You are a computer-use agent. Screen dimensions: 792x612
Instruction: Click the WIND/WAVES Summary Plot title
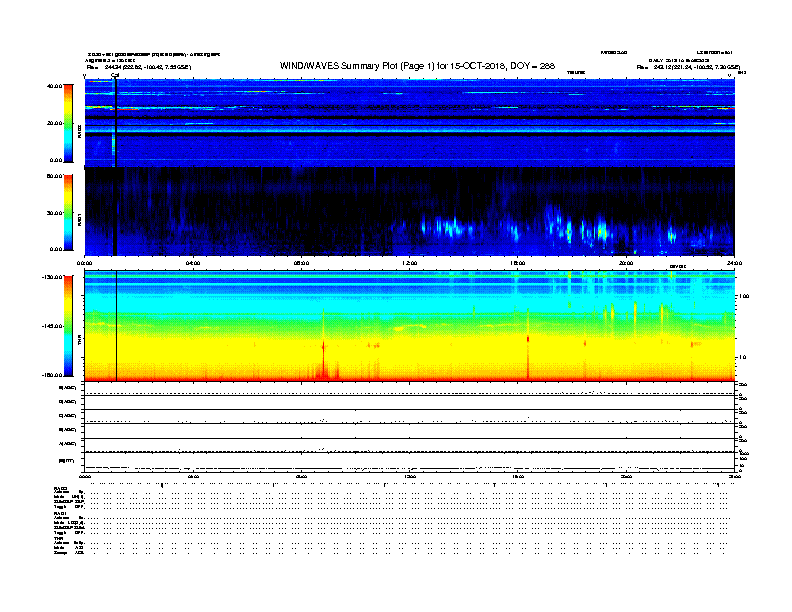[417, 66]
